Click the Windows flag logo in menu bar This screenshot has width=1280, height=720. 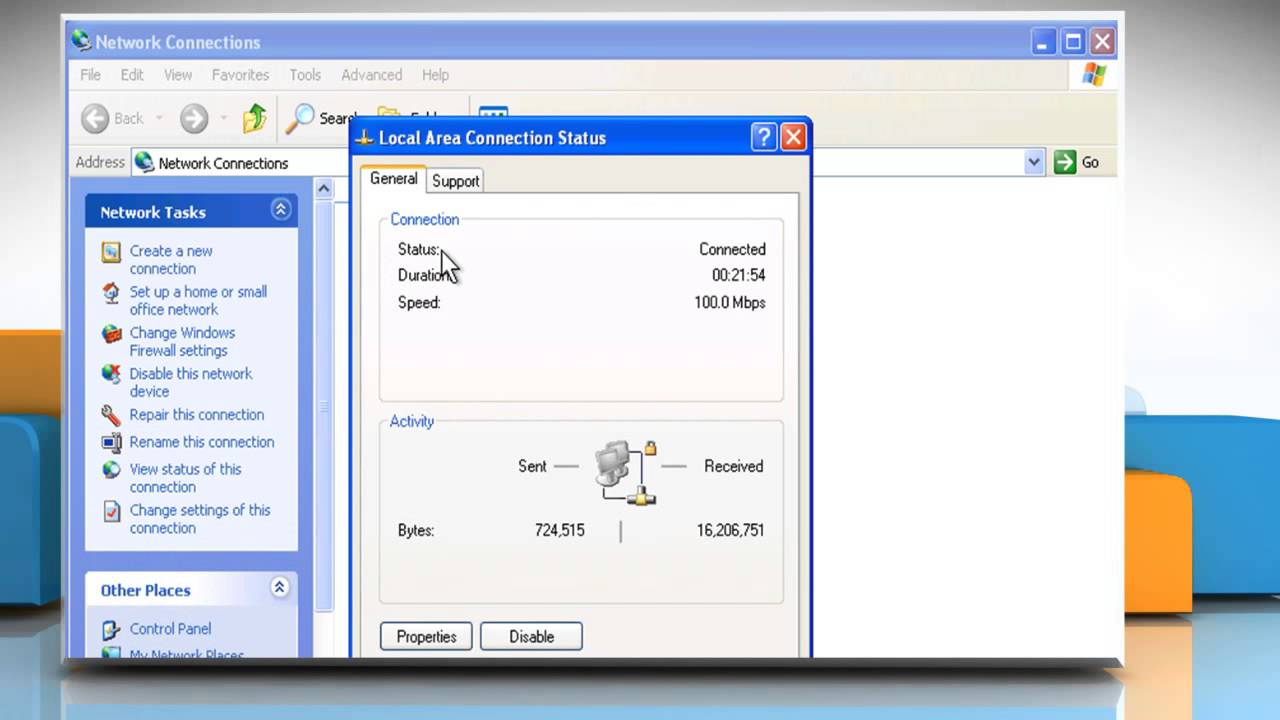[x=1094, y=75]
